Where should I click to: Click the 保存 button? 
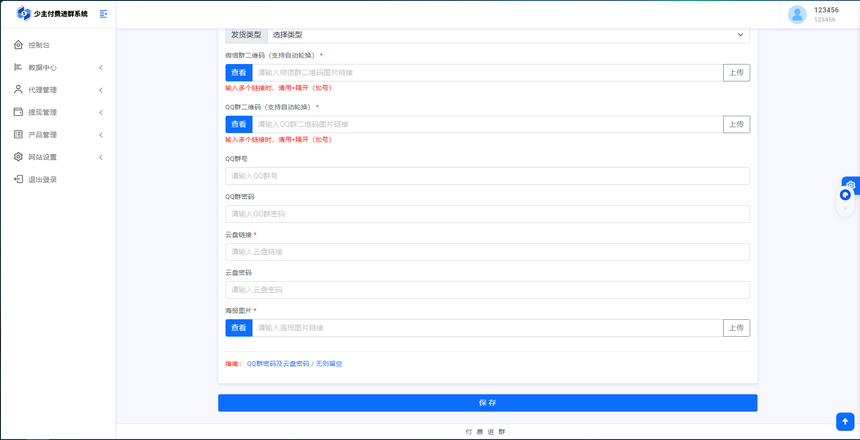(488, 403)
